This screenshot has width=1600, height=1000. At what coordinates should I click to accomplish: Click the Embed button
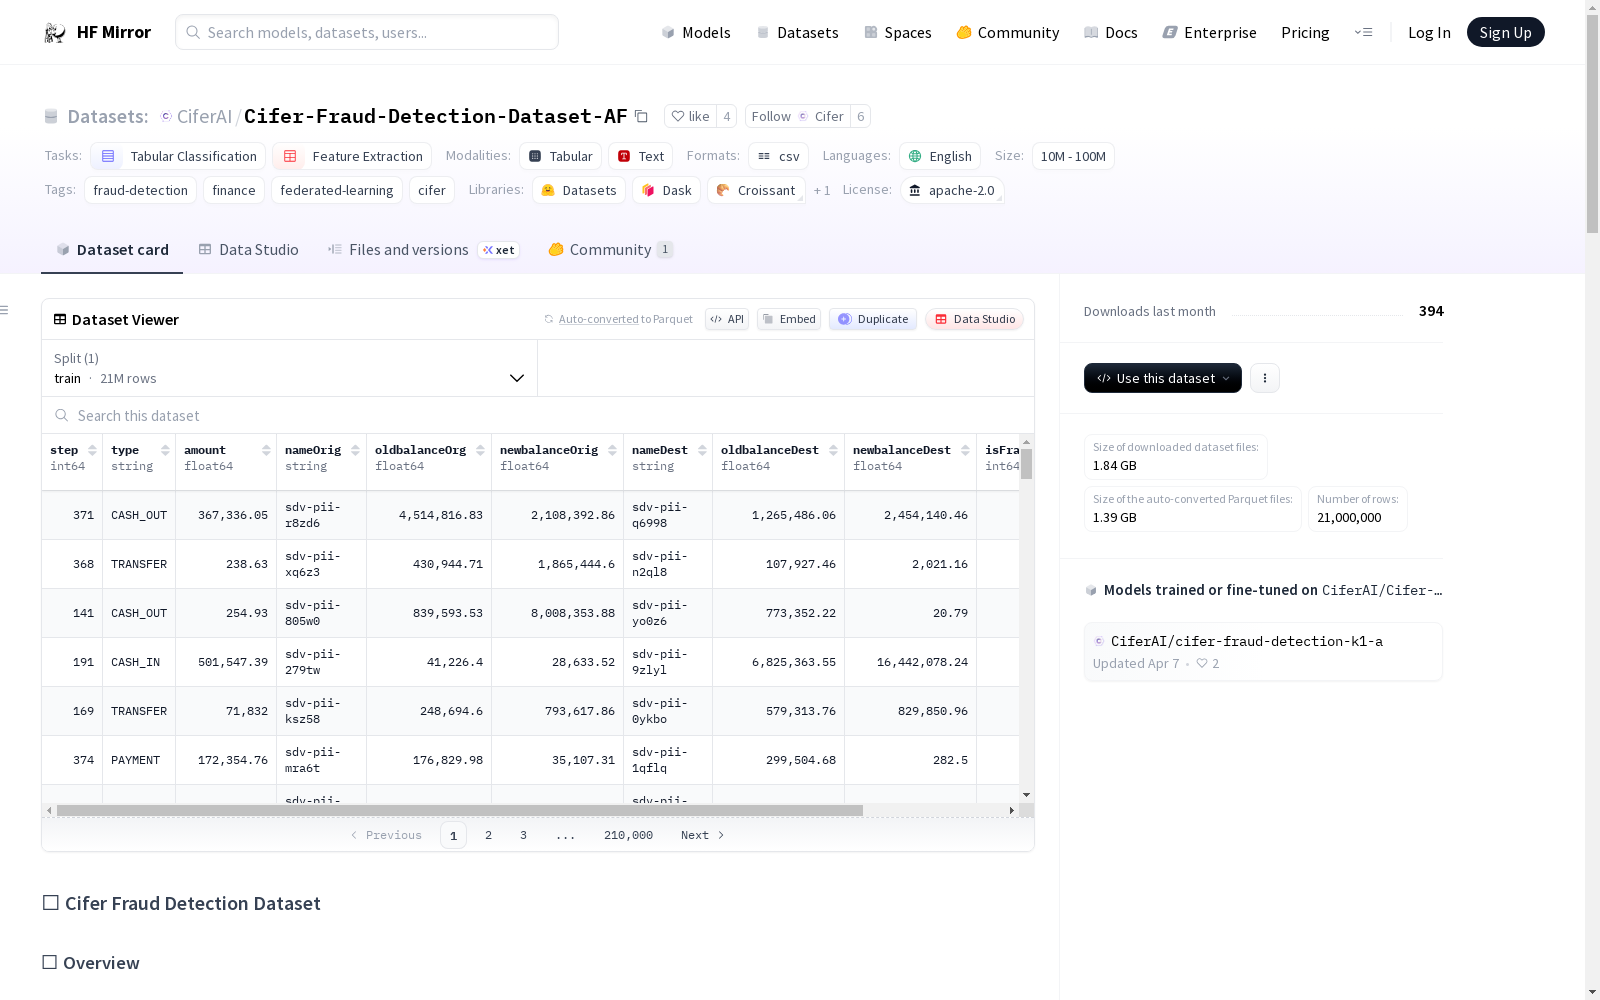point(789,319)
